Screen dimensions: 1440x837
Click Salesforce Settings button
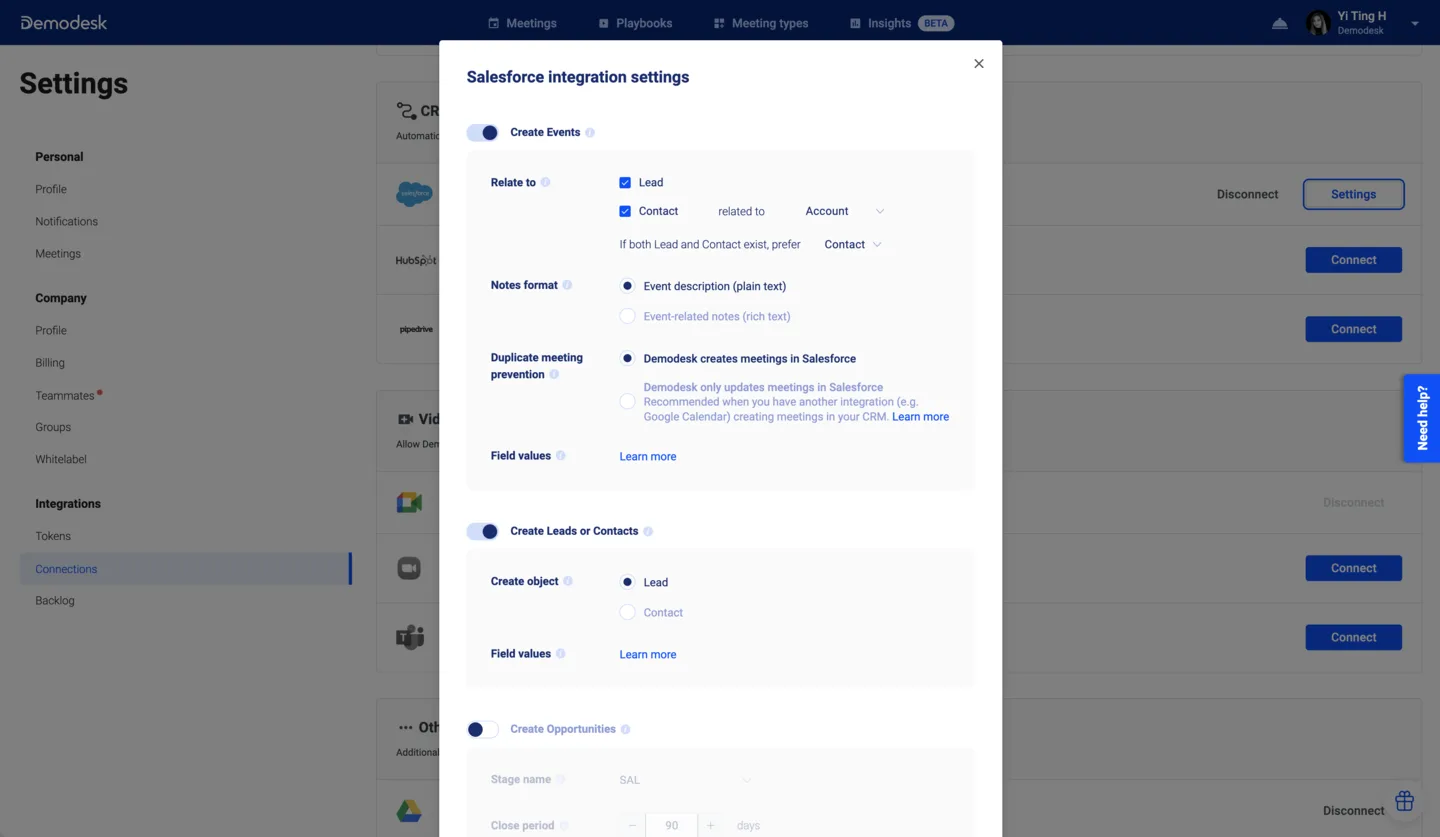click(1353, 194)
